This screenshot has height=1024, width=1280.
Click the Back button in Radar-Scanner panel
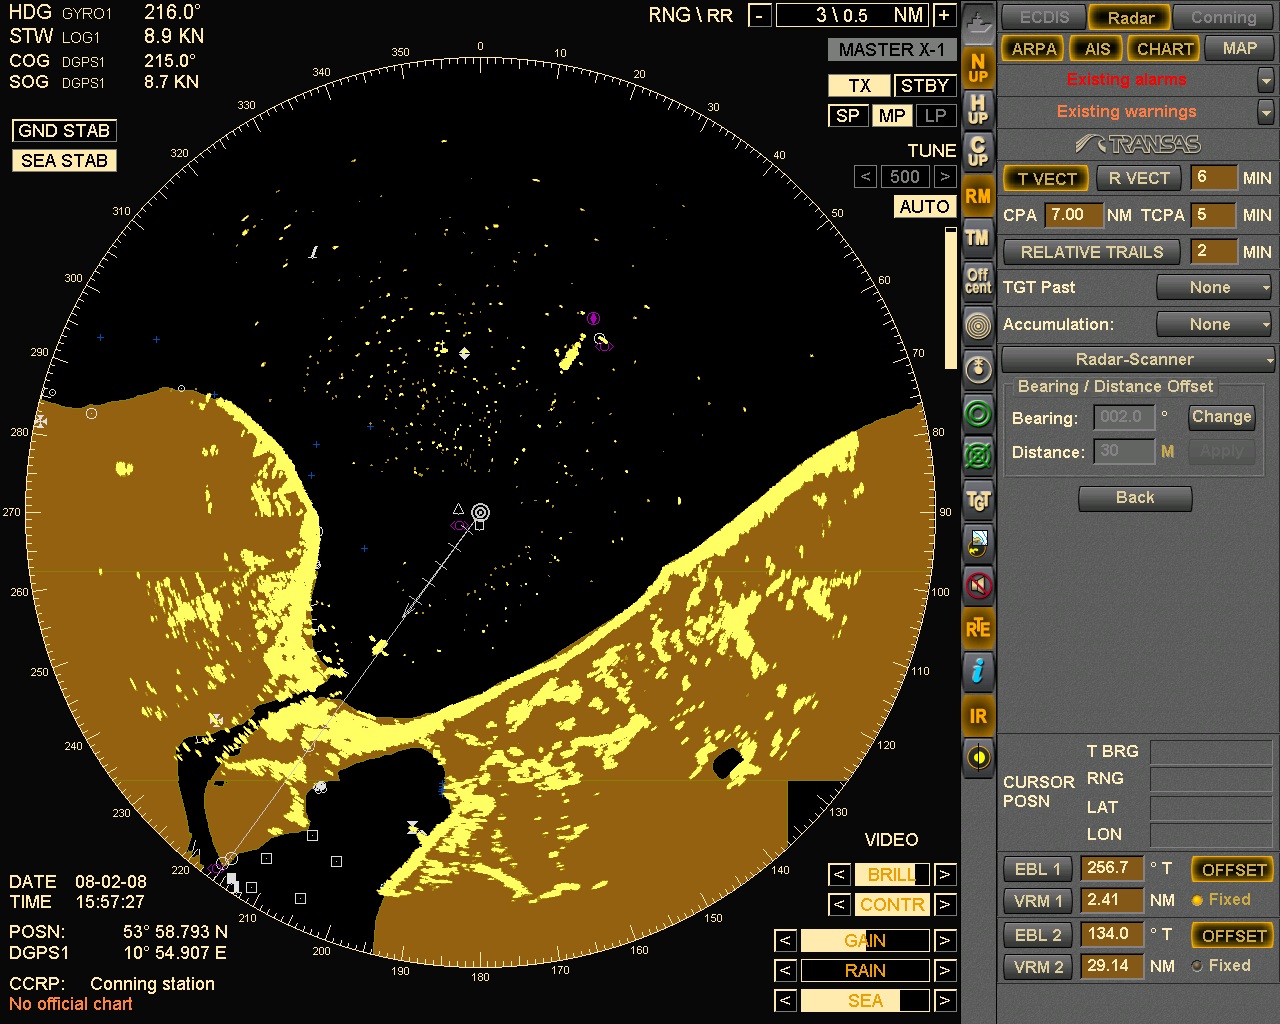click(x=1135, y=498)
